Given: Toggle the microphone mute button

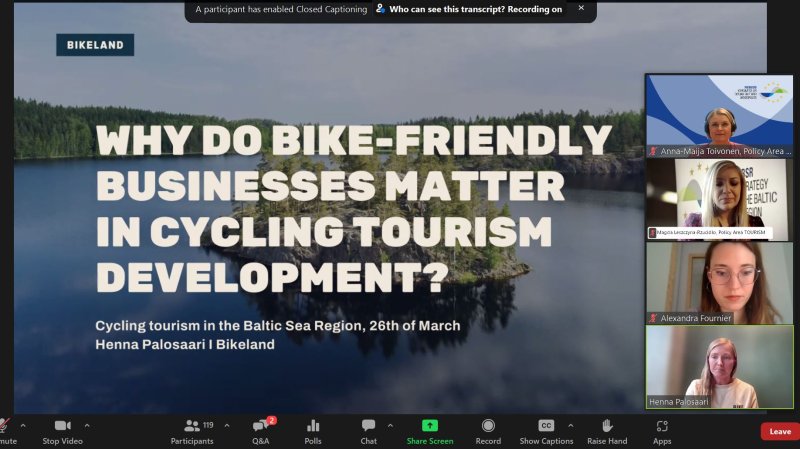Looking at the screenshot, I should point(5,430).
